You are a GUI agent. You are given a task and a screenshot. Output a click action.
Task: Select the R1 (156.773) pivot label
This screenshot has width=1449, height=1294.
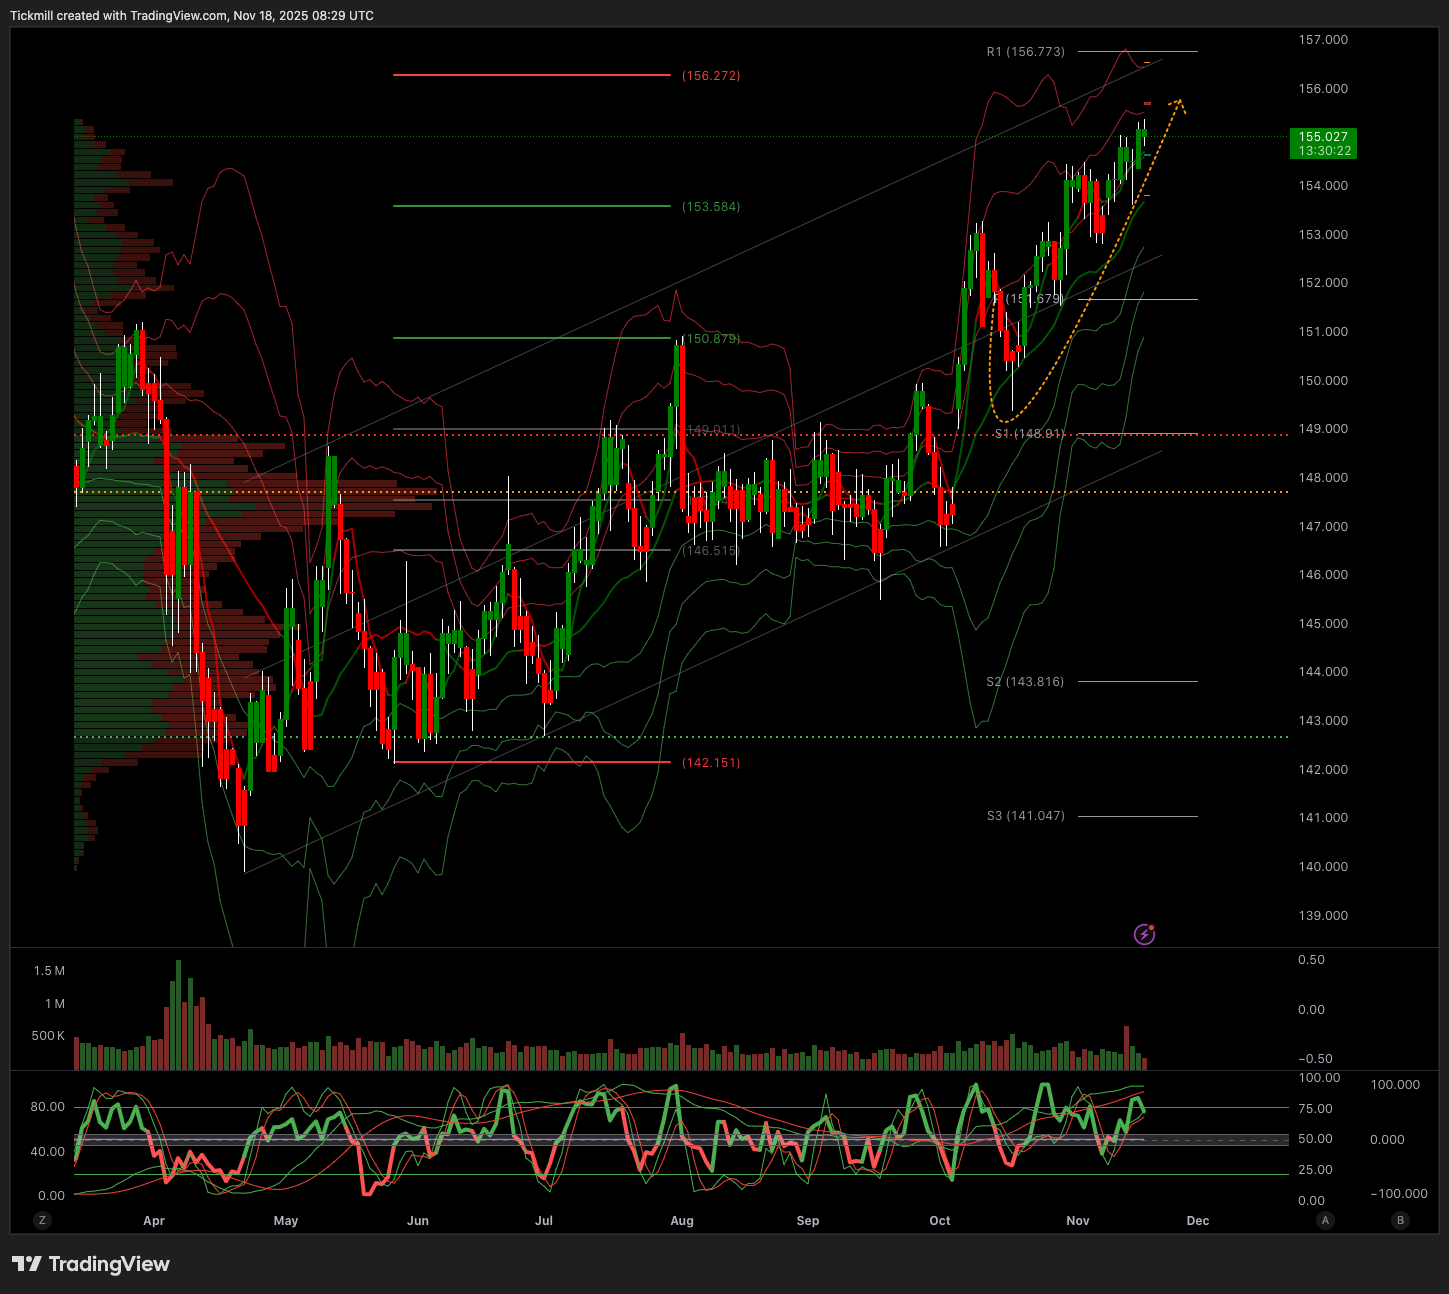point(1025,52)
